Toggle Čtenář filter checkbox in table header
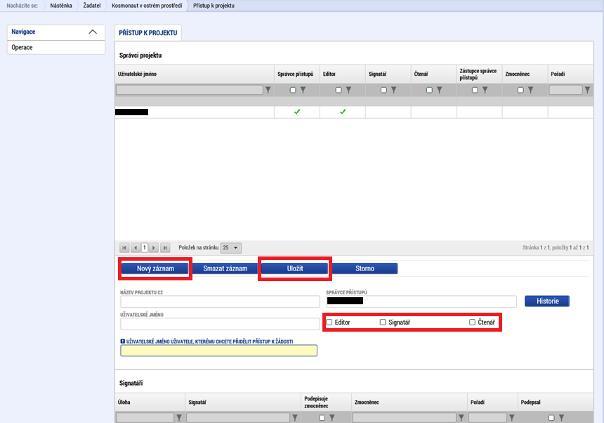The image size is (604, 423). click(429, 90)
